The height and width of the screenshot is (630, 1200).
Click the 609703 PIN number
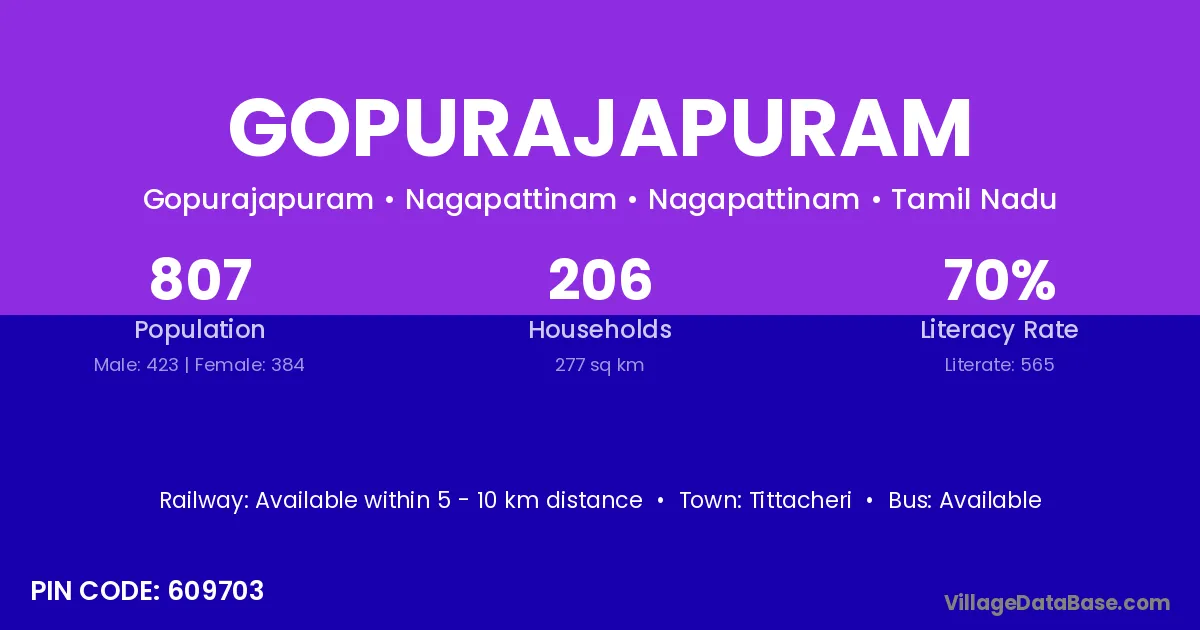(x=216, y=591)
